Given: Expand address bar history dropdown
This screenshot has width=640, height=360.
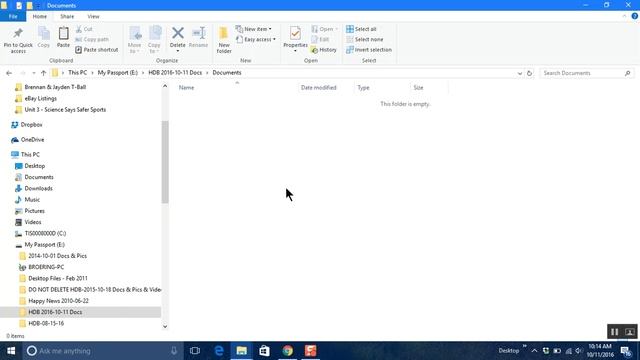Looking at the screenshot, I should pos(520,73).
